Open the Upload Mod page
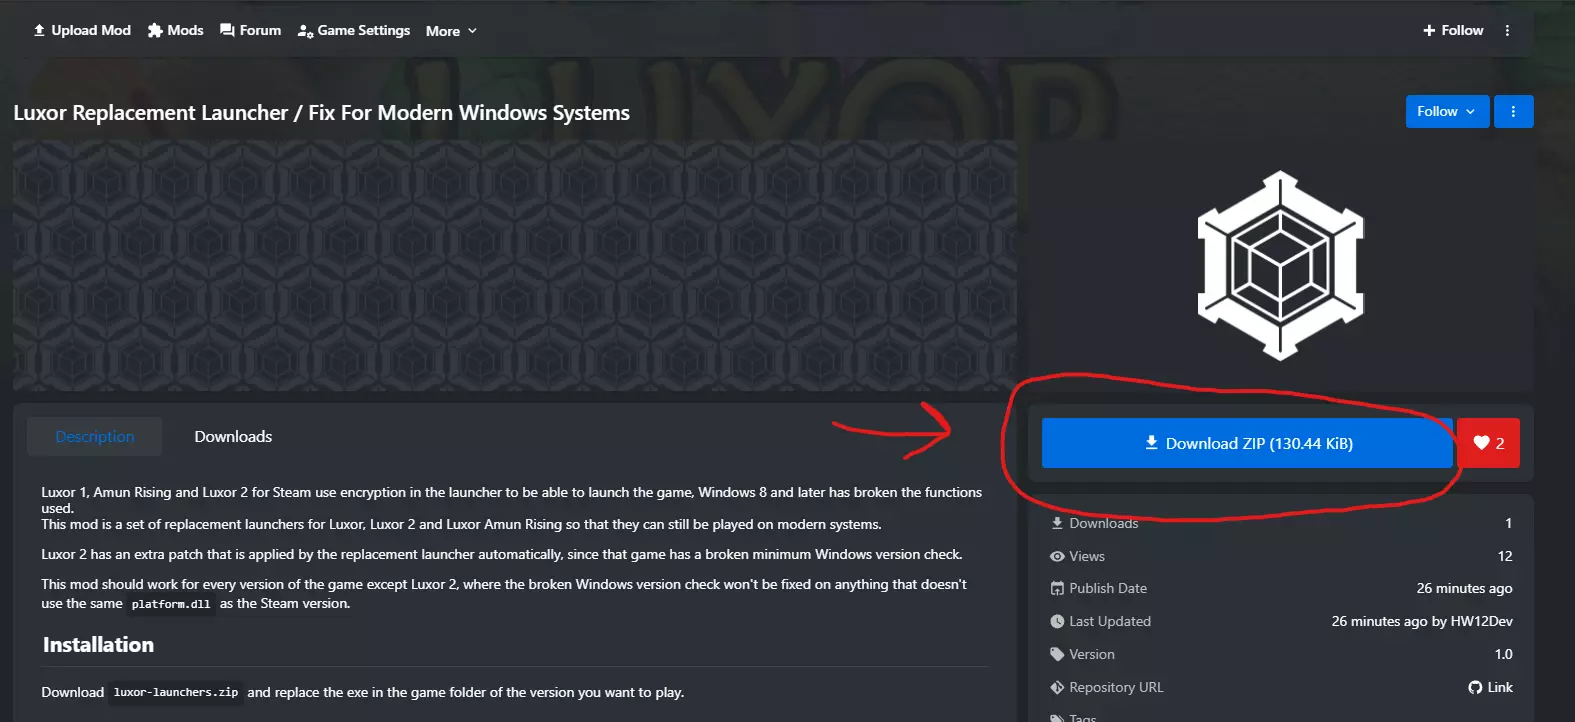 click(82, 30)
